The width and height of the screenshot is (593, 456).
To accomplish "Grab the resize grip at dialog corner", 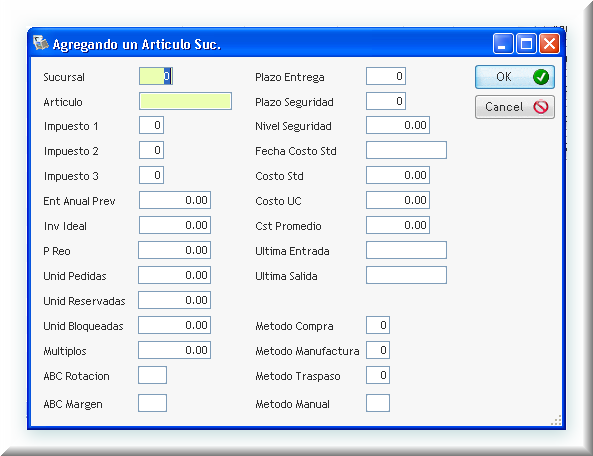I will [x=556, y=420].
